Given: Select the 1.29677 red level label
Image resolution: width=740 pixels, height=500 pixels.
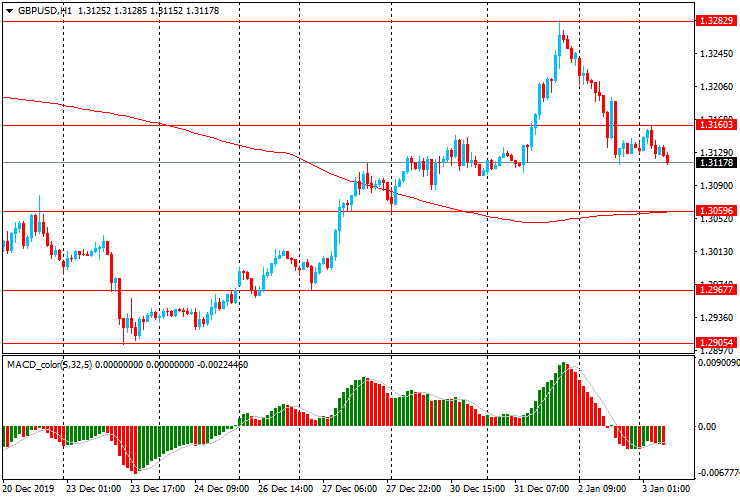Looking at the screenshot, I should tap(716, 289).
